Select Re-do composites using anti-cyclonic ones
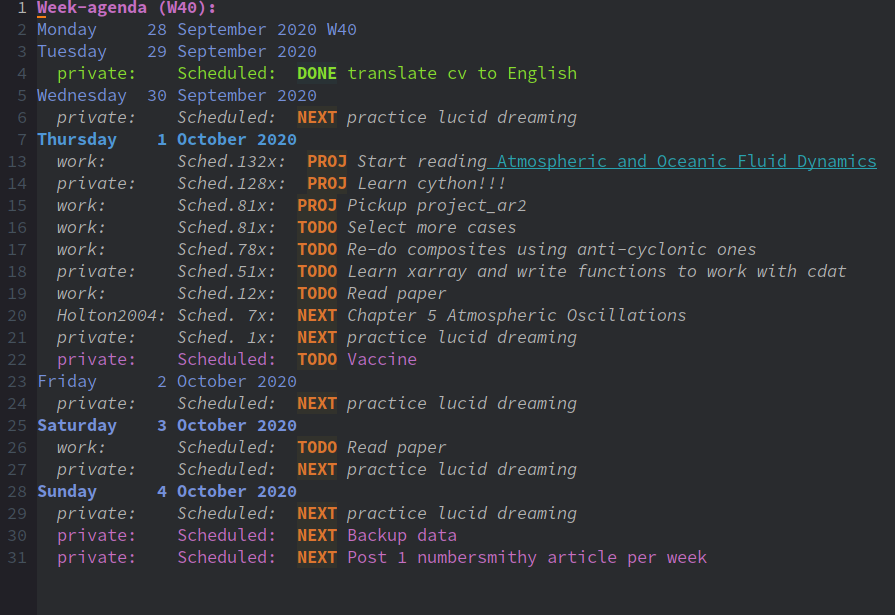 point(551,250)
